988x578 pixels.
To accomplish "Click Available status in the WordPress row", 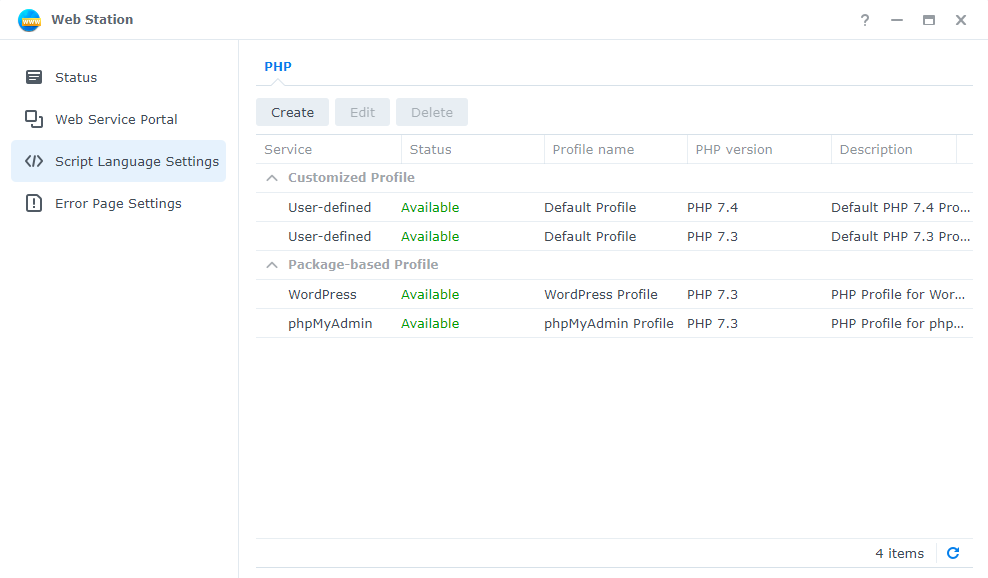I will (x=430, y=294).
